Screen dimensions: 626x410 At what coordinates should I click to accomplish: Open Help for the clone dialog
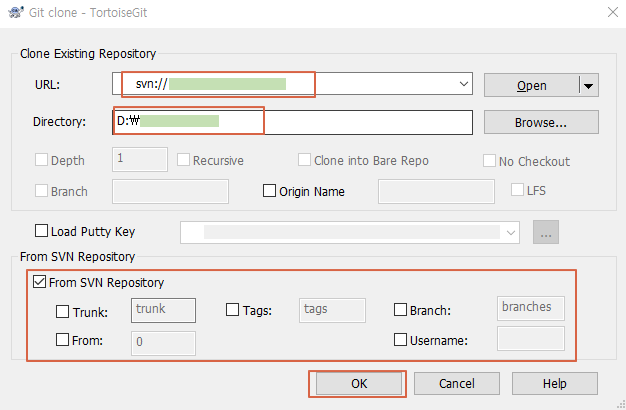coord(555,384)
